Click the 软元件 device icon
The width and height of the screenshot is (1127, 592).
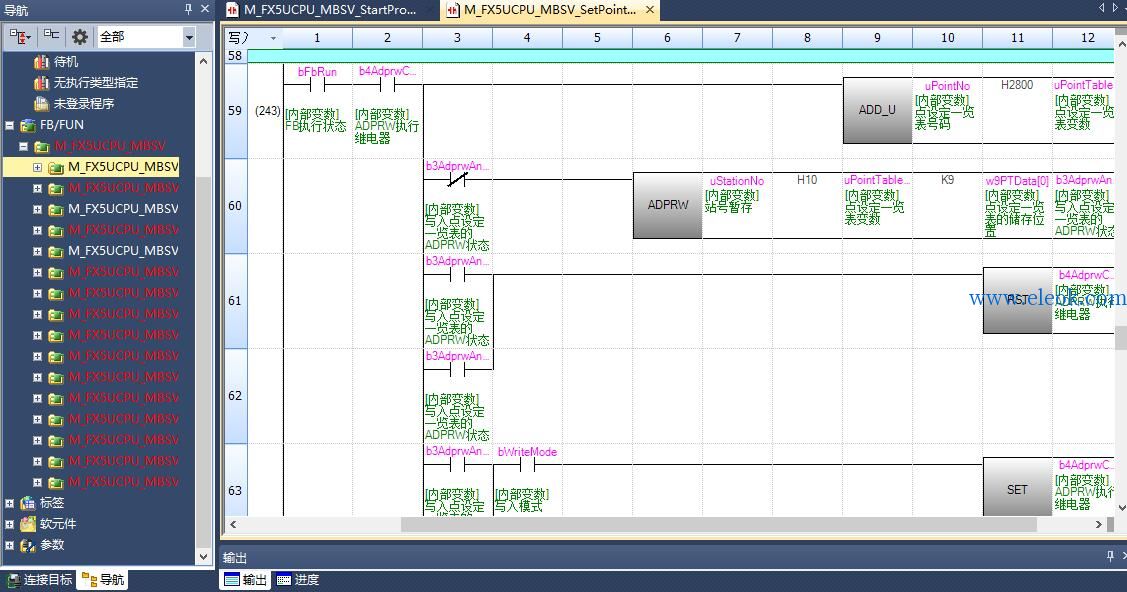[x=28, y=524]
